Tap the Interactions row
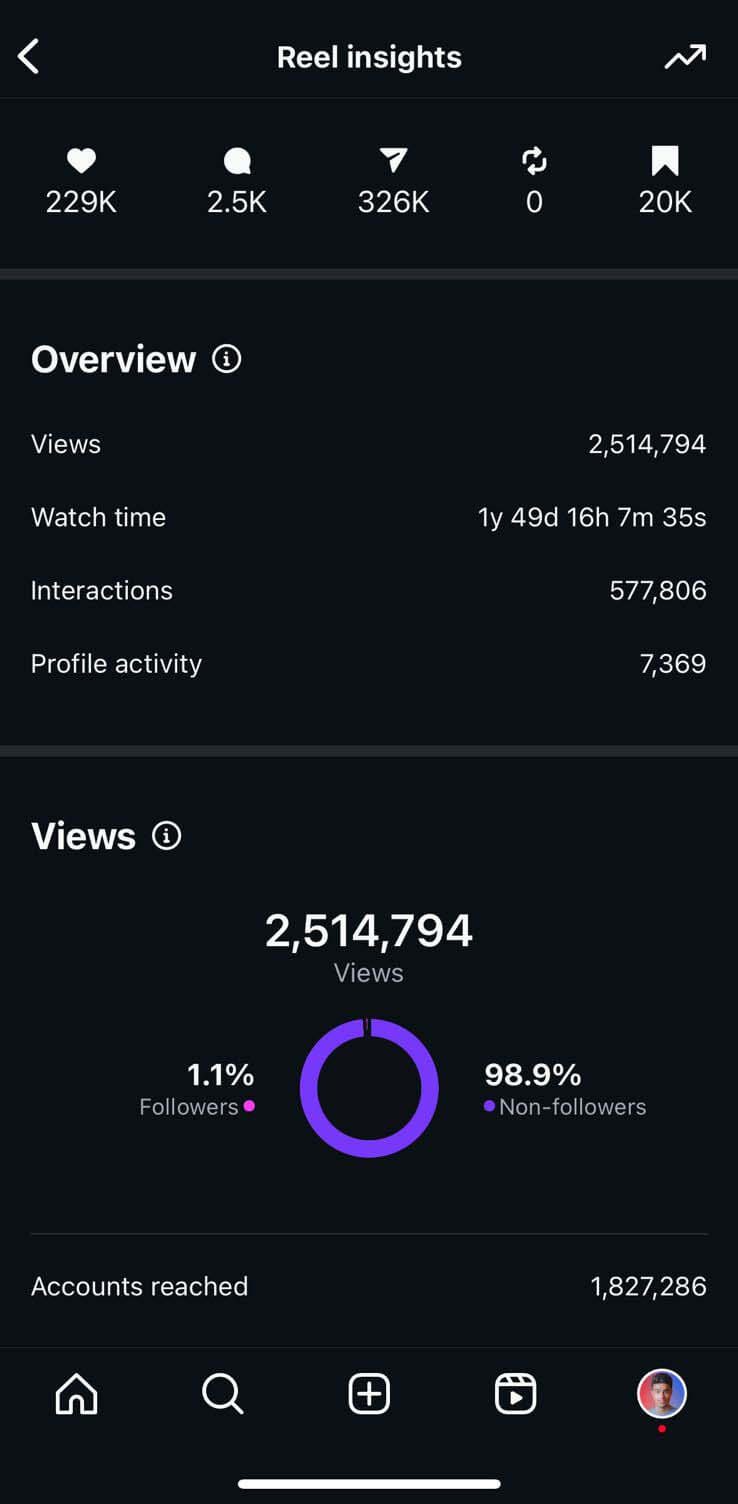Viewport: 738px width, 1504px height. [x=368, y=590]
